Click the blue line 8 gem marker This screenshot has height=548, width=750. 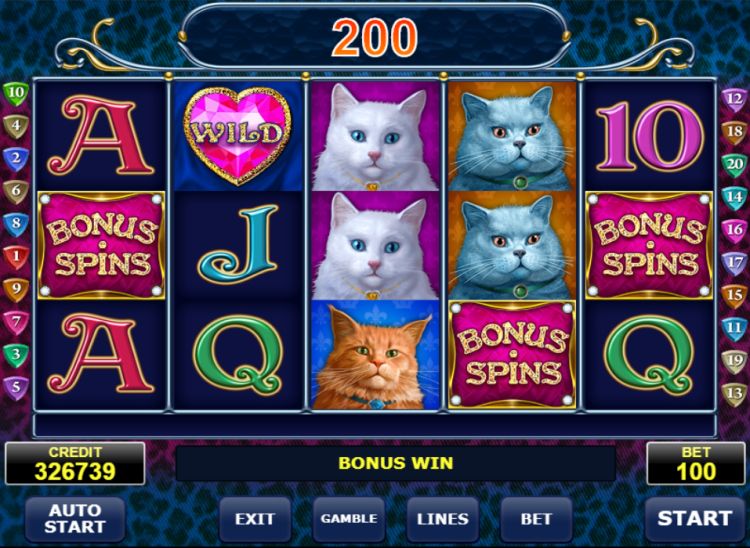16,224
